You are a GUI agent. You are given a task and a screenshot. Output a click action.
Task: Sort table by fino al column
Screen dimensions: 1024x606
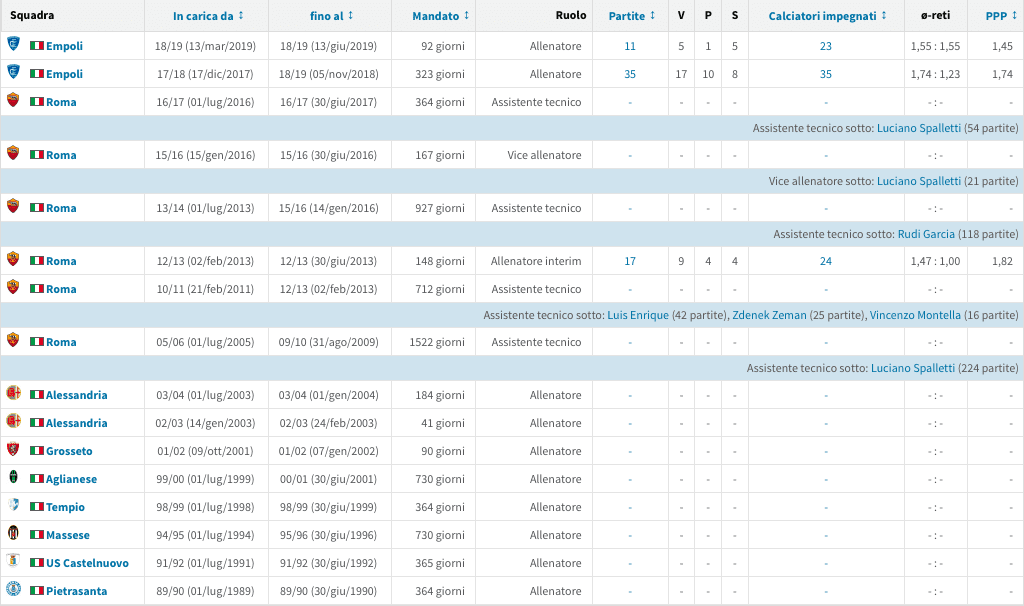[331, 16]
